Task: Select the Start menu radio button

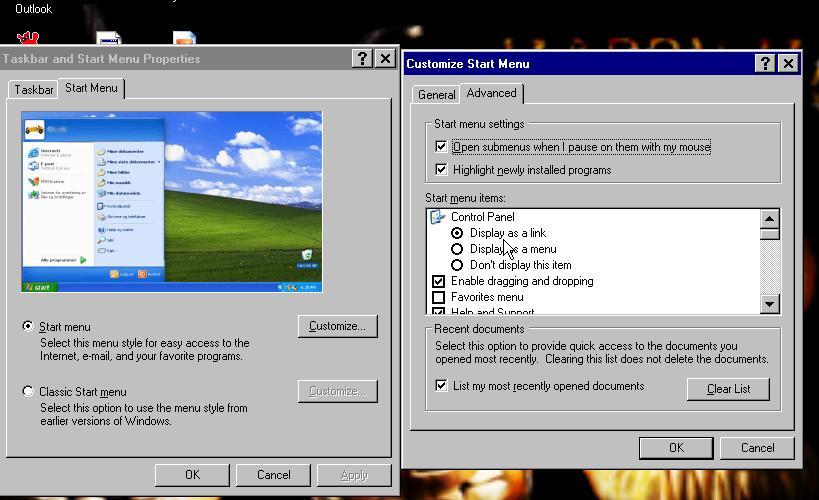Action: (x=28, y=326)
